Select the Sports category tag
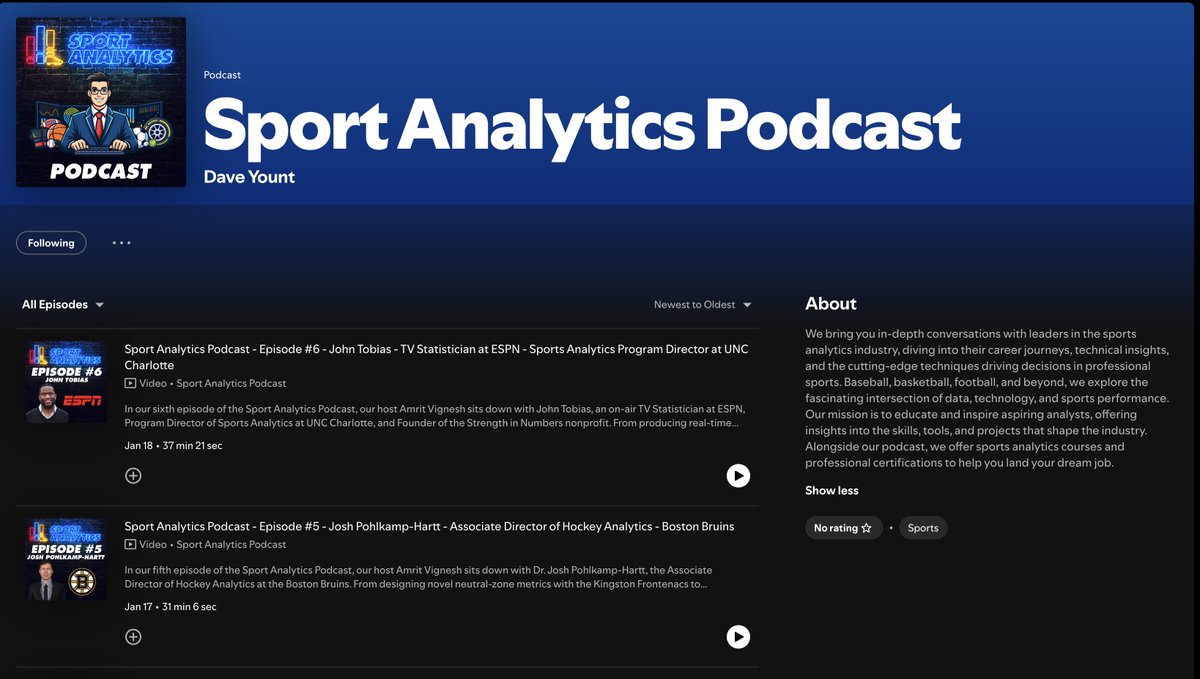Viewport: 1200px width, 679px height. (923, 528)
